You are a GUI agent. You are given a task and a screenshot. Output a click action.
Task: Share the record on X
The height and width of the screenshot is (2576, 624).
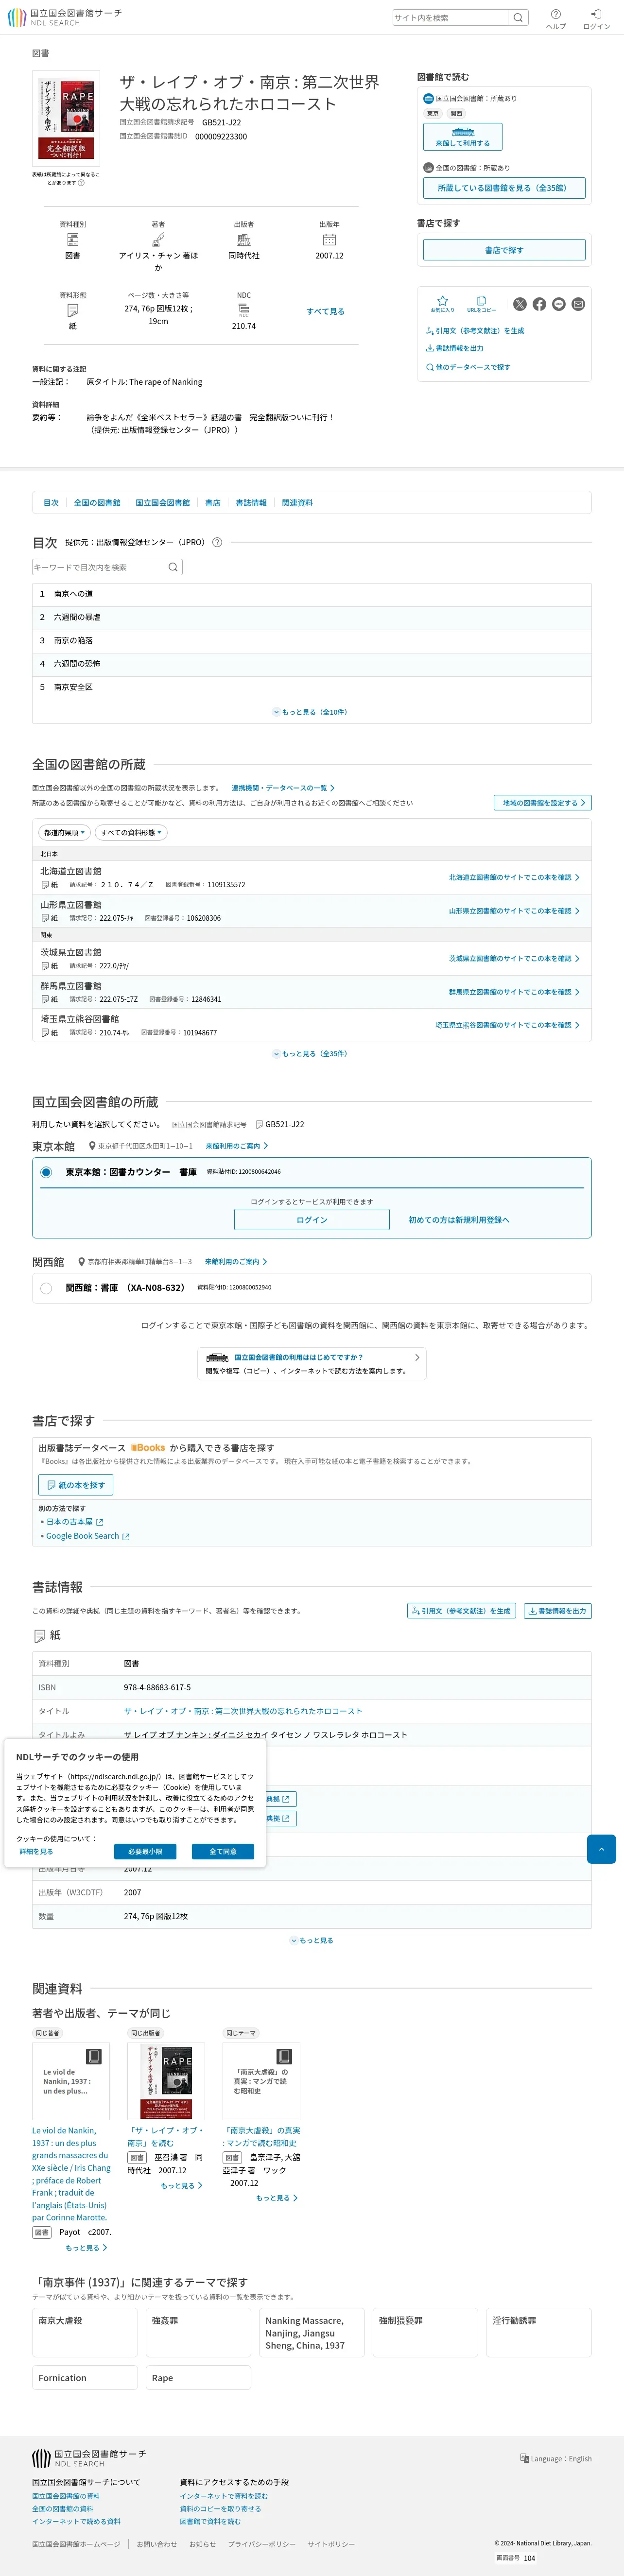coord(520,304)
